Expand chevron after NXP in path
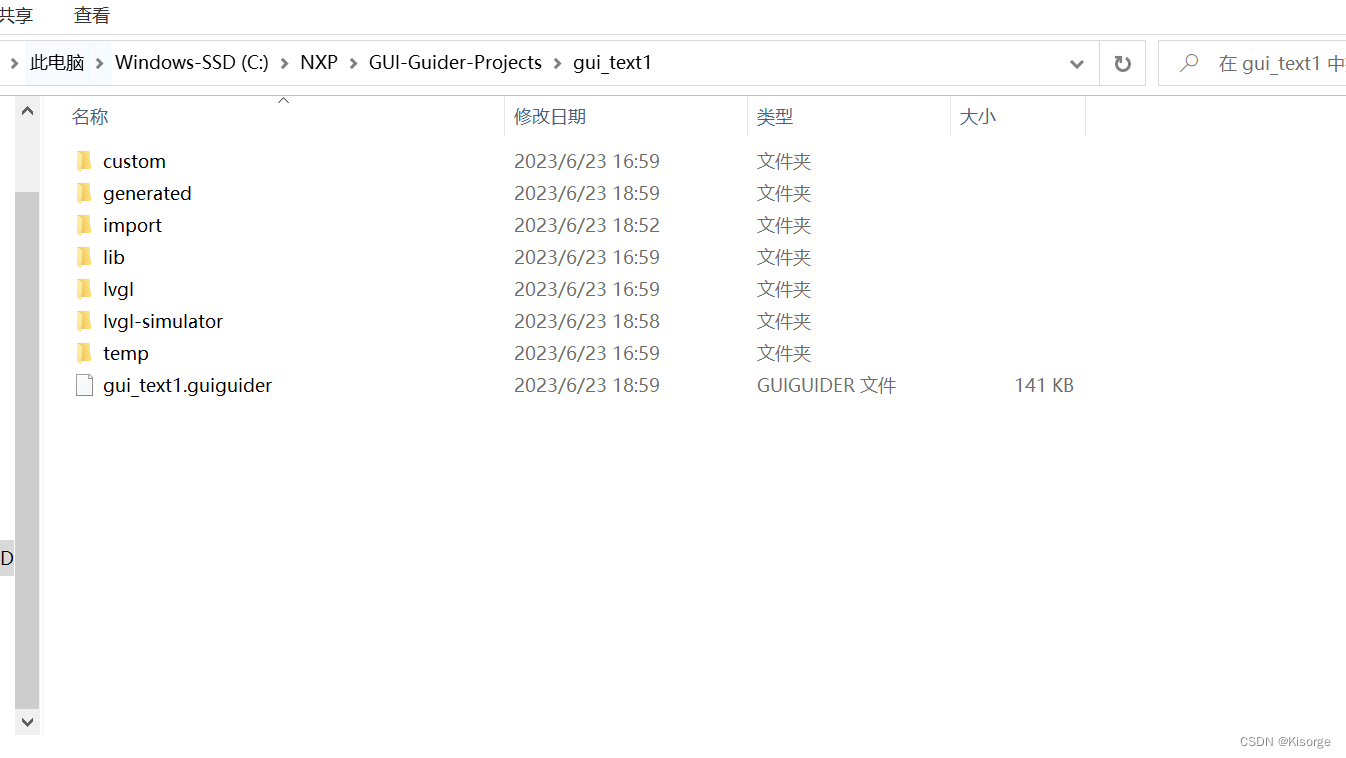This screenshot has width=1346, height=758. point(354,63)
